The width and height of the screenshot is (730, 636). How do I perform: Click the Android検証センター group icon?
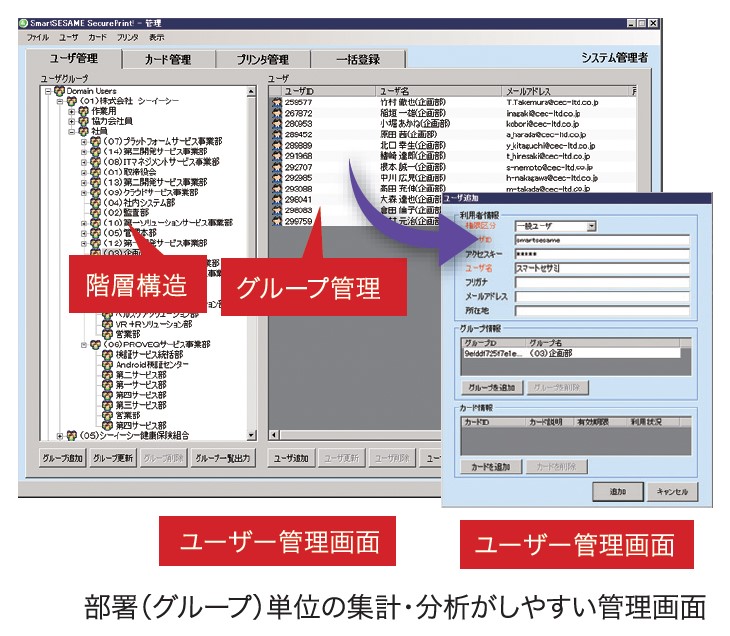coord(108,365)
